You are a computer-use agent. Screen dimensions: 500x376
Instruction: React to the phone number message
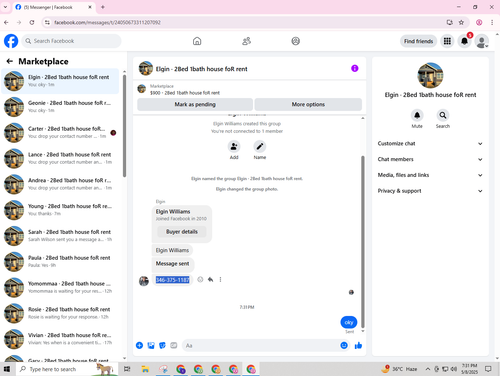200,280
